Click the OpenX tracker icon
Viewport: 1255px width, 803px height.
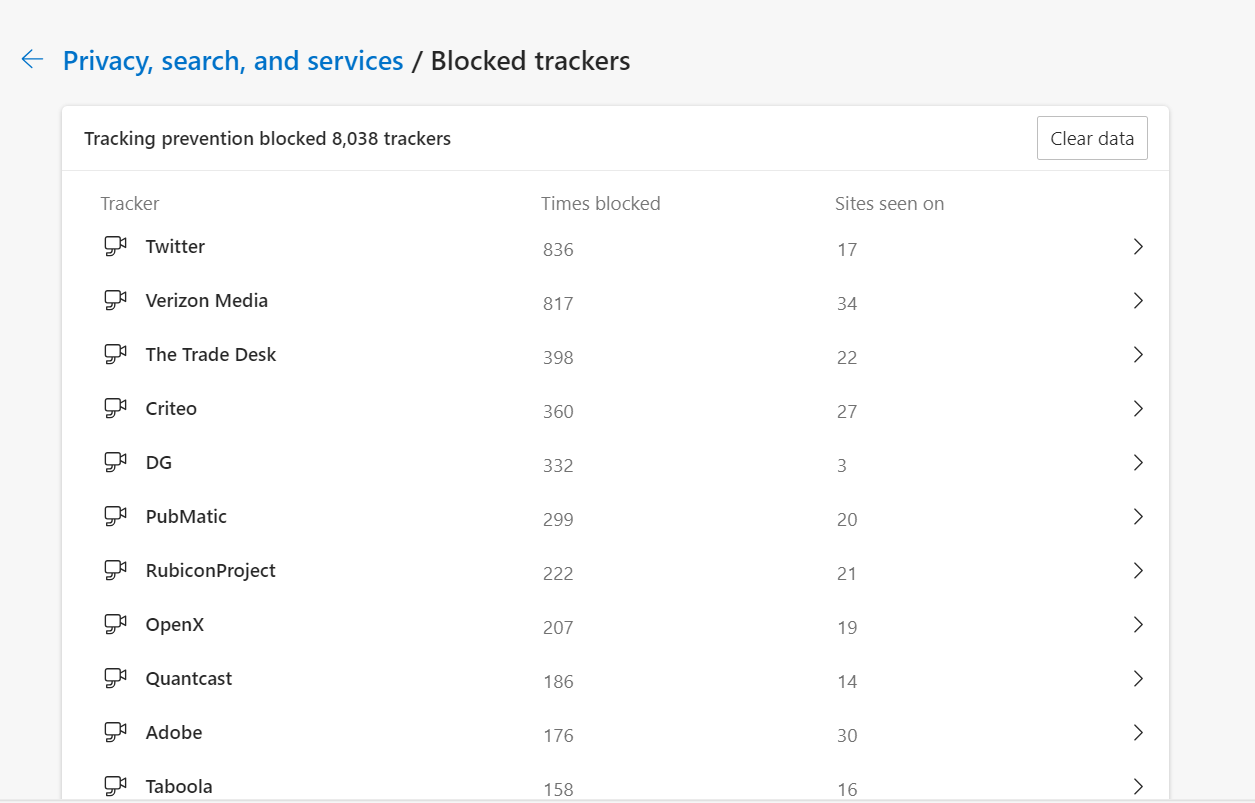coord(116,625)
